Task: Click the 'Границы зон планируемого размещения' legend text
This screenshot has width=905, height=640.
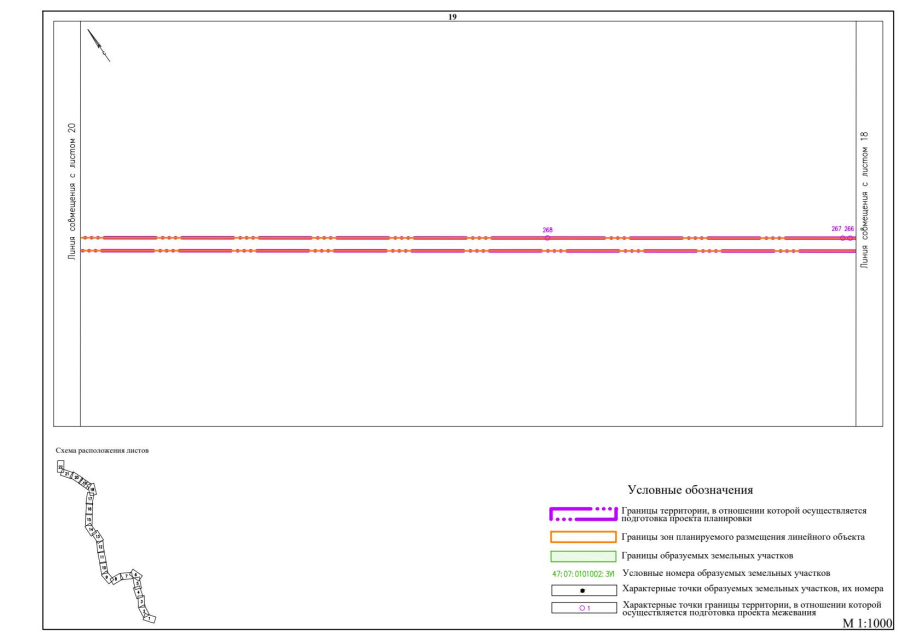Action: click(742, 537)
